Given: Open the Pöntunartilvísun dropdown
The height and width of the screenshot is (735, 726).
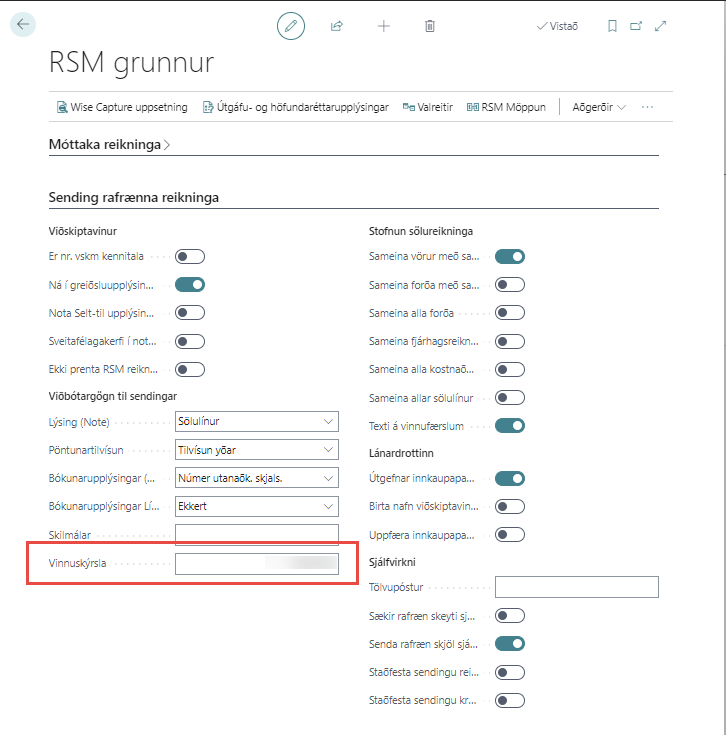Looking at the screenshot, I should point(257,450).
